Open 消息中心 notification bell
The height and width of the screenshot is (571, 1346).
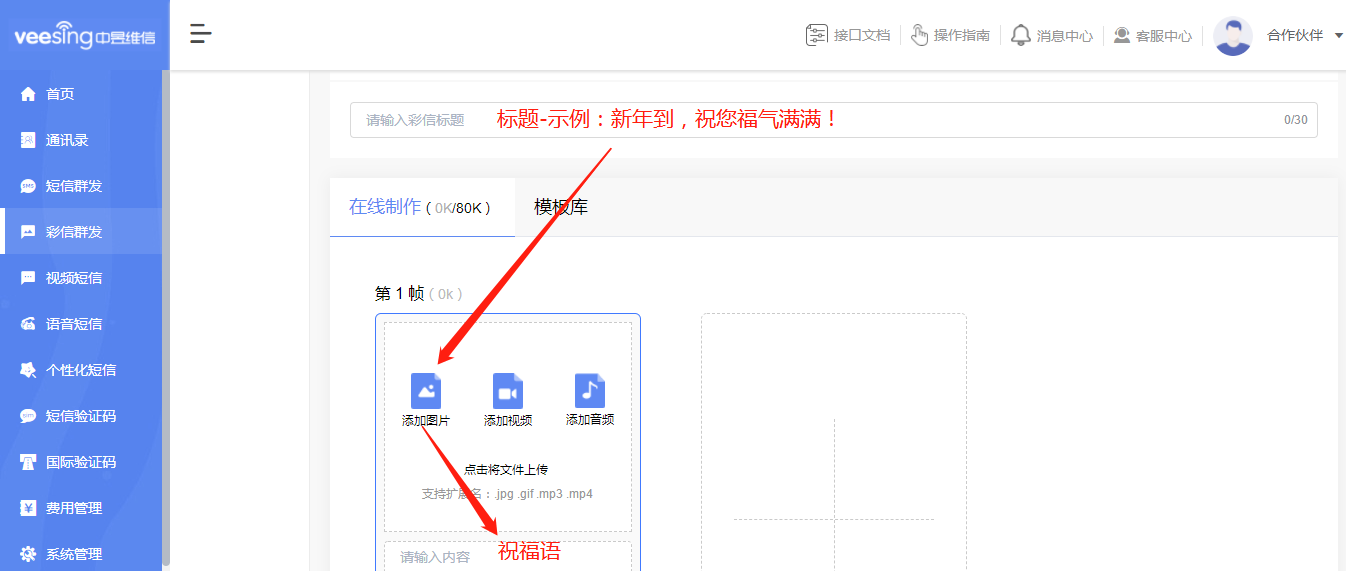tap(1020, 35)
